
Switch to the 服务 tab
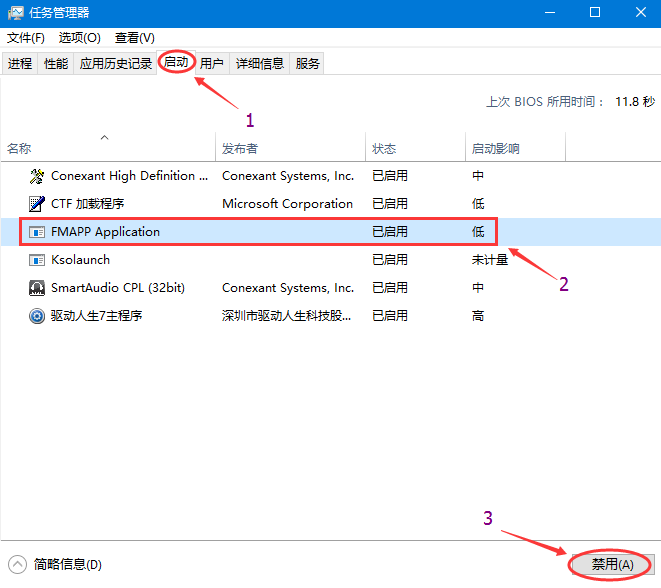coord(307,64)
